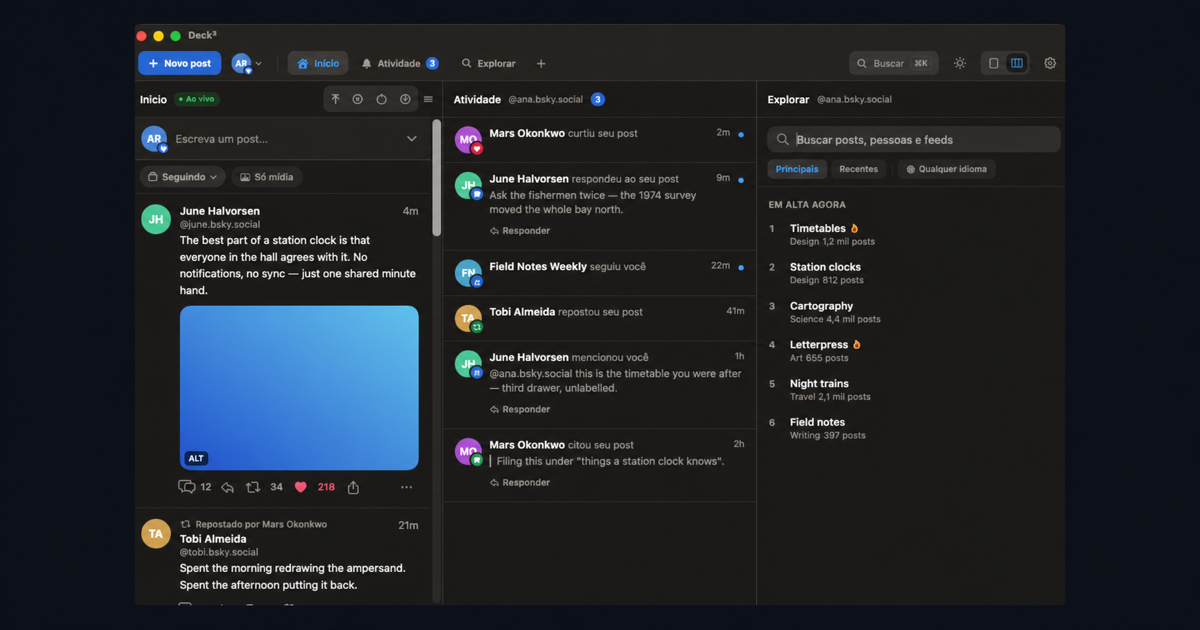Open Início column options menu

pyautogui.click(x=428, y=99)
